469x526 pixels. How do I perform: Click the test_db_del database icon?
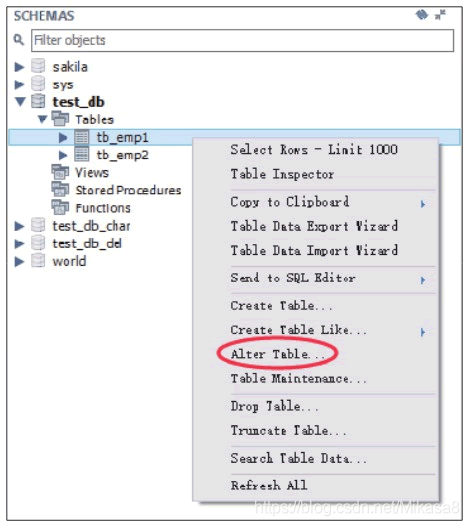(x=38, y=243)
